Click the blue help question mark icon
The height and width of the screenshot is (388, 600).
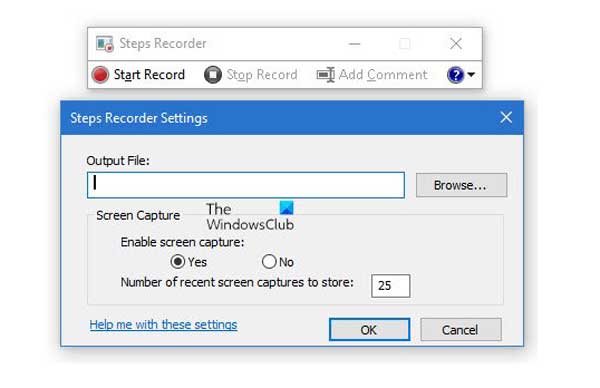coord(455,75)
